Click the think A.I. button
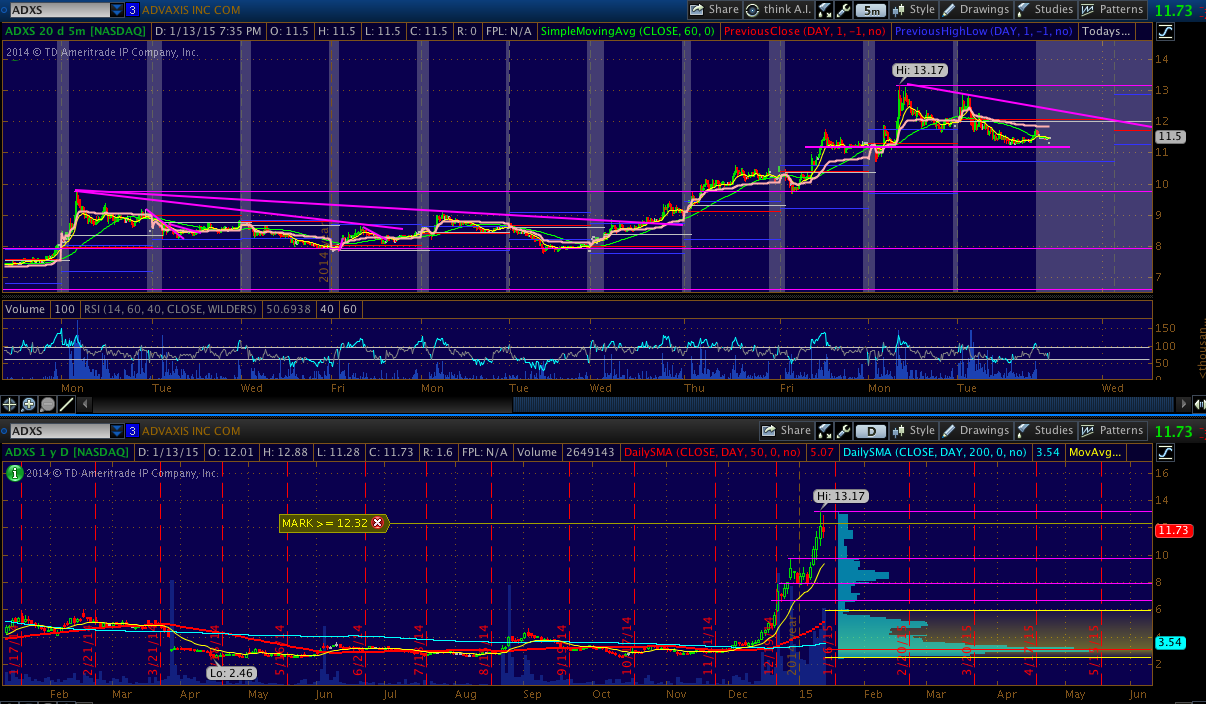1206x704 pixels. pyautogui.click(x=778, y=10)
